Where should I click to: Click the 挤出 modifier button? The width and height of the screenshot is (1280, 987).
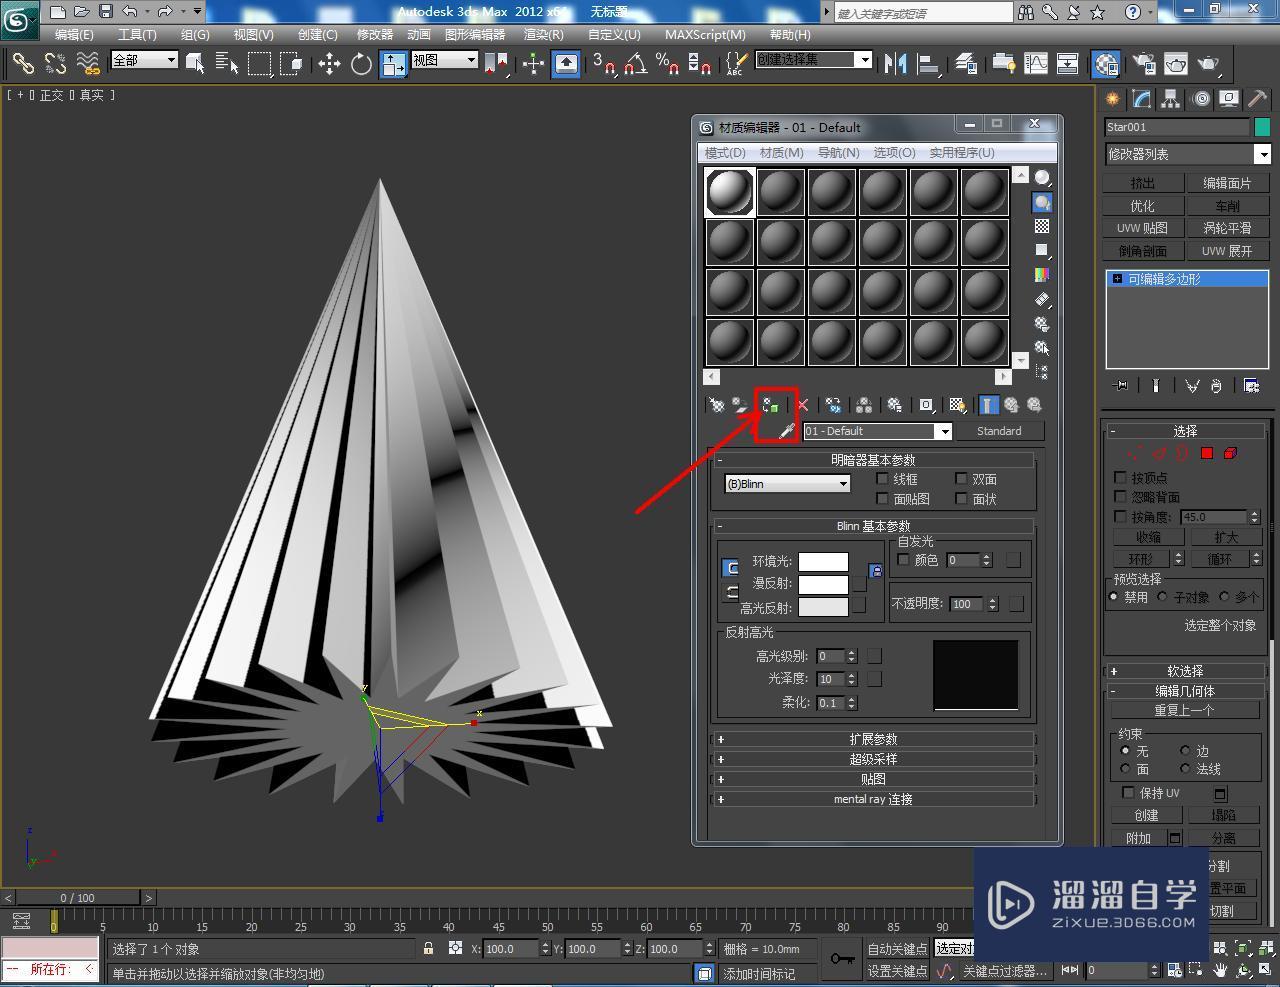(1143, 183)
